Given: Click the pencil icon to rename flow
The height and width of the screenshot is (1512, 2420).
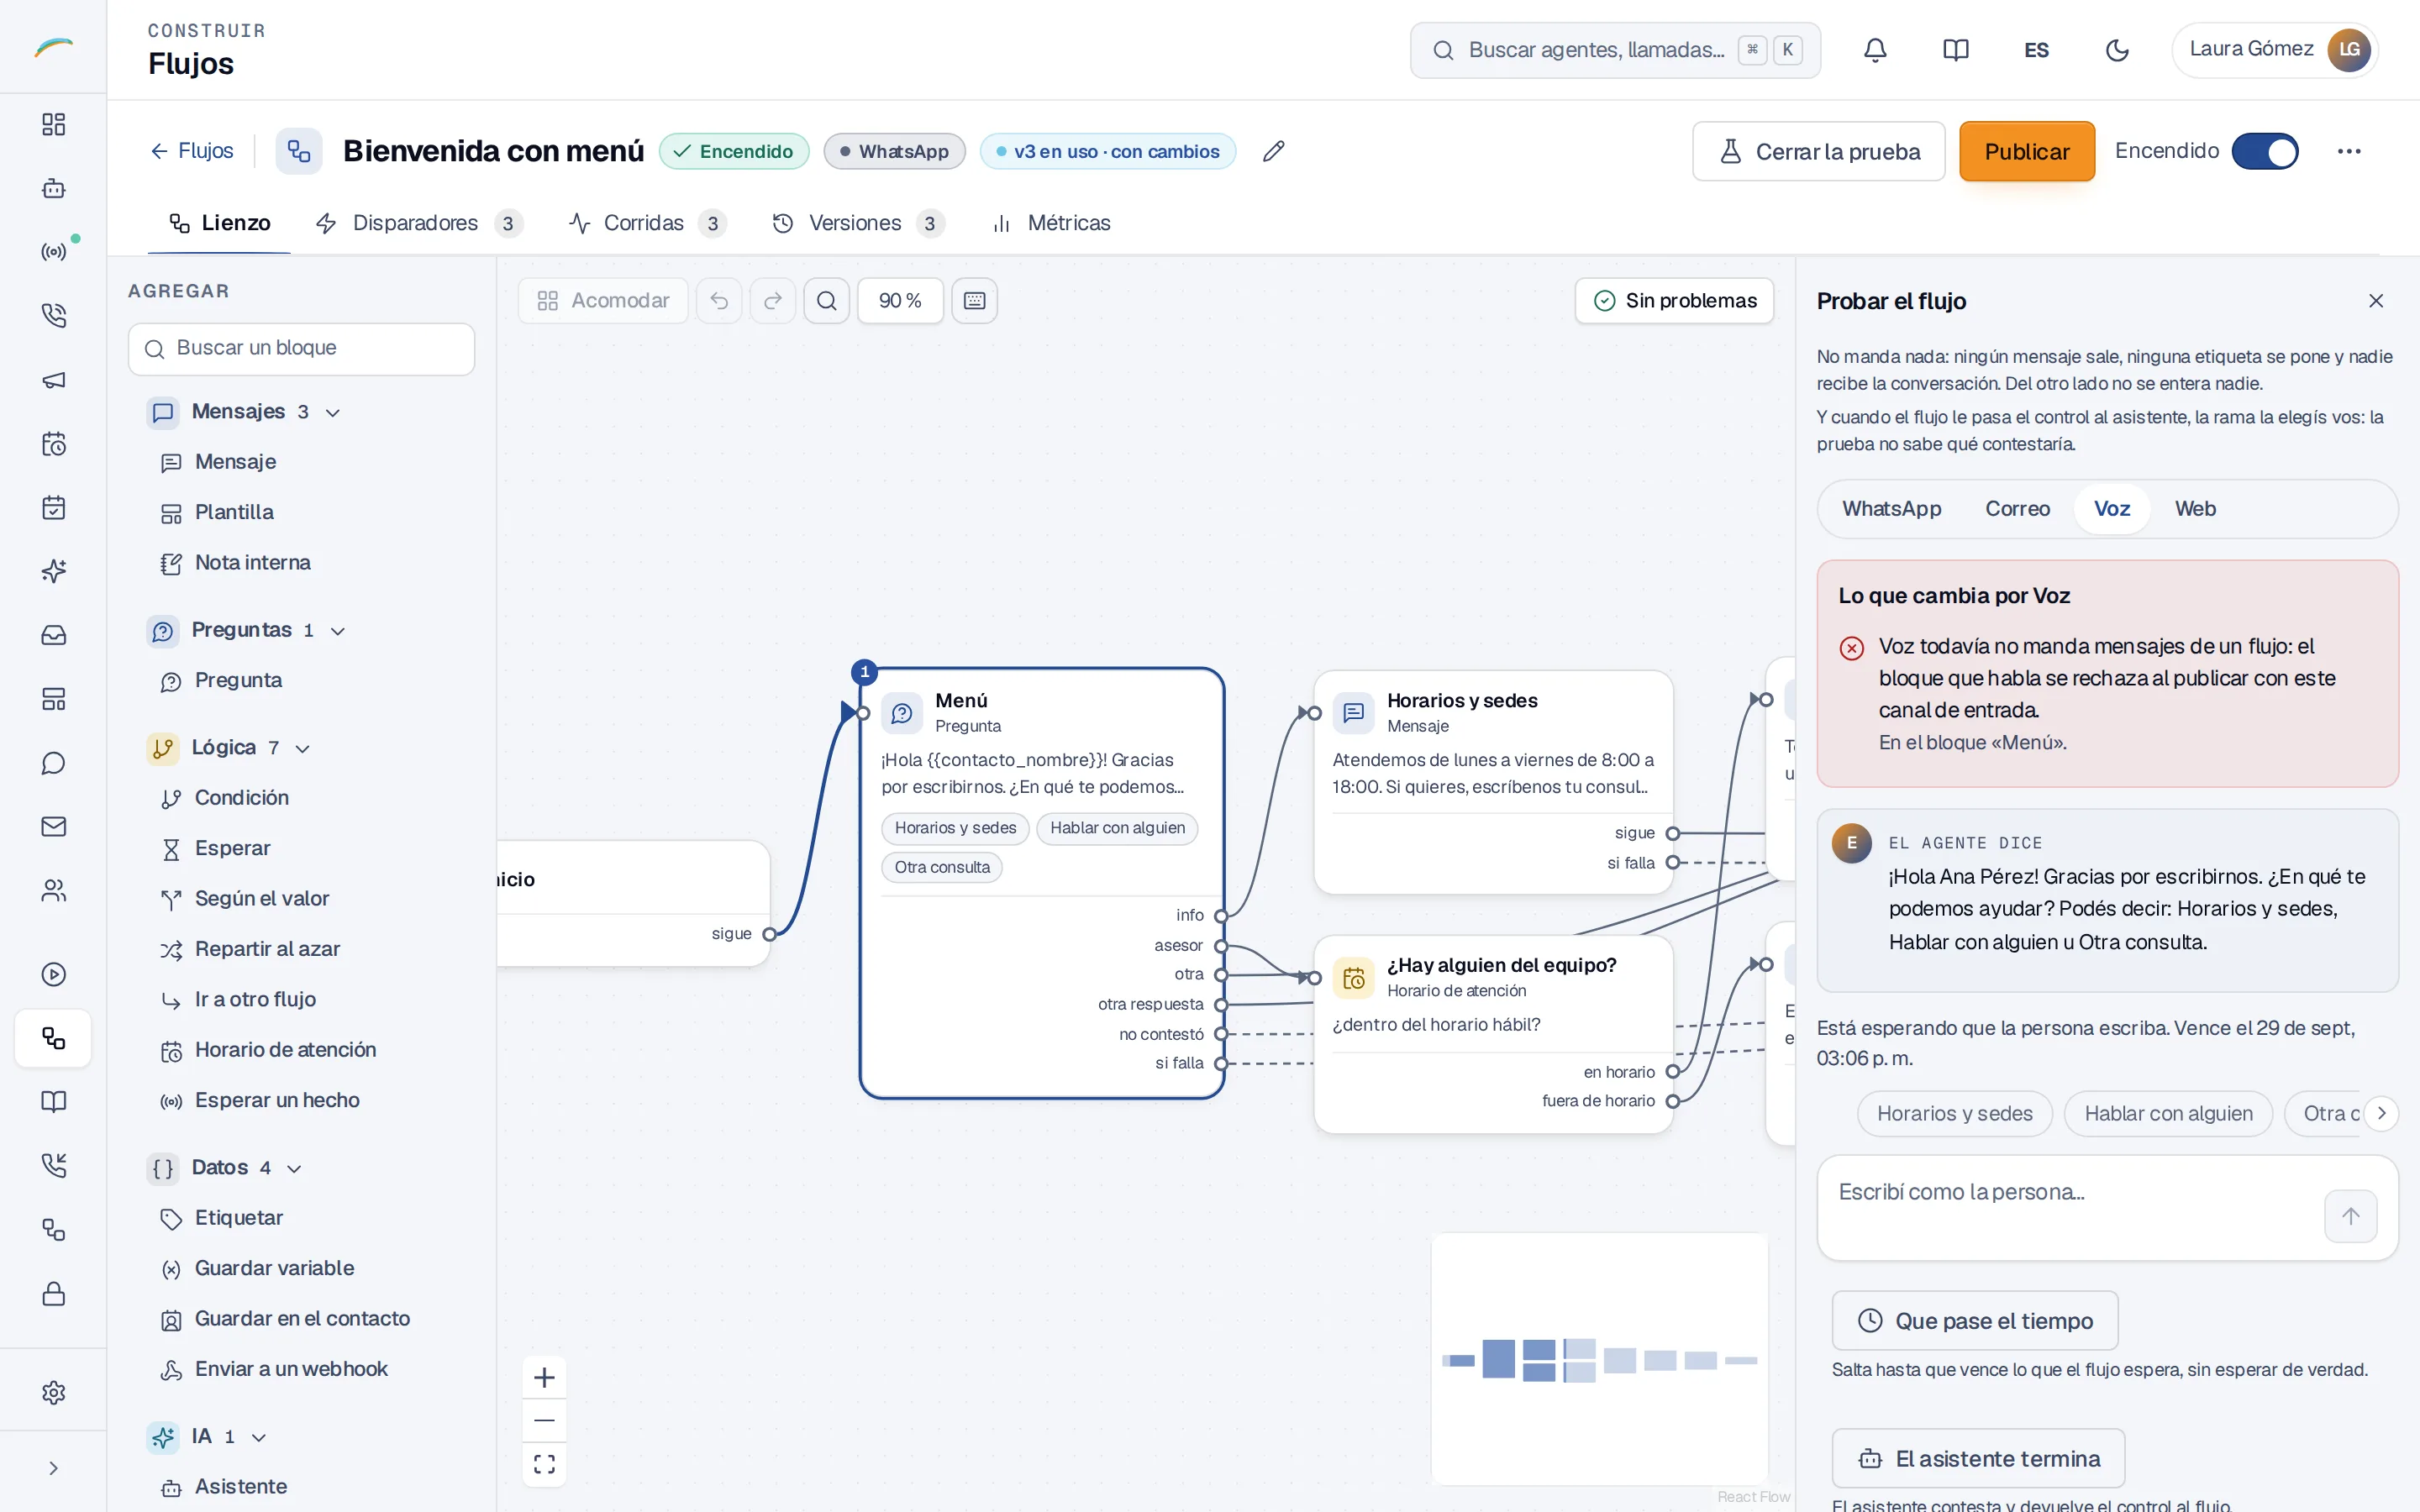Looking at the screenshot, I should 1273,151.
